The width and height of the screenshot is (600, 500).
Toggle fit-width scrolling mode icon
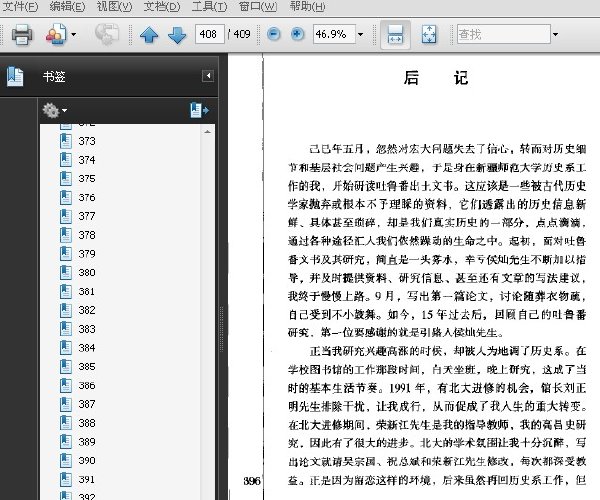tap(395, 34)
